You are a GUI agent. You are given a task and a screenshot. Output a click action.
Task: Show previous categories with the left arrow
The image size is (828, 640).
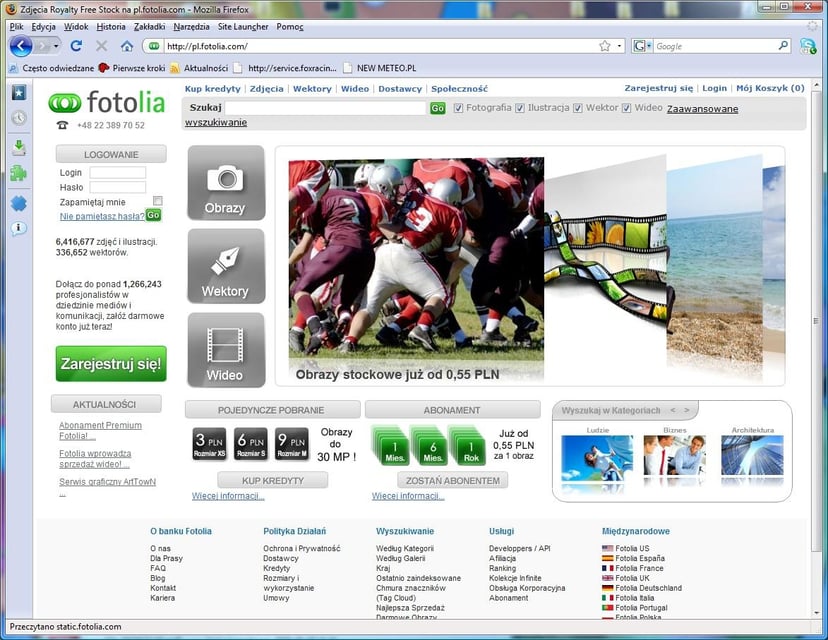(x=673, y=410)
